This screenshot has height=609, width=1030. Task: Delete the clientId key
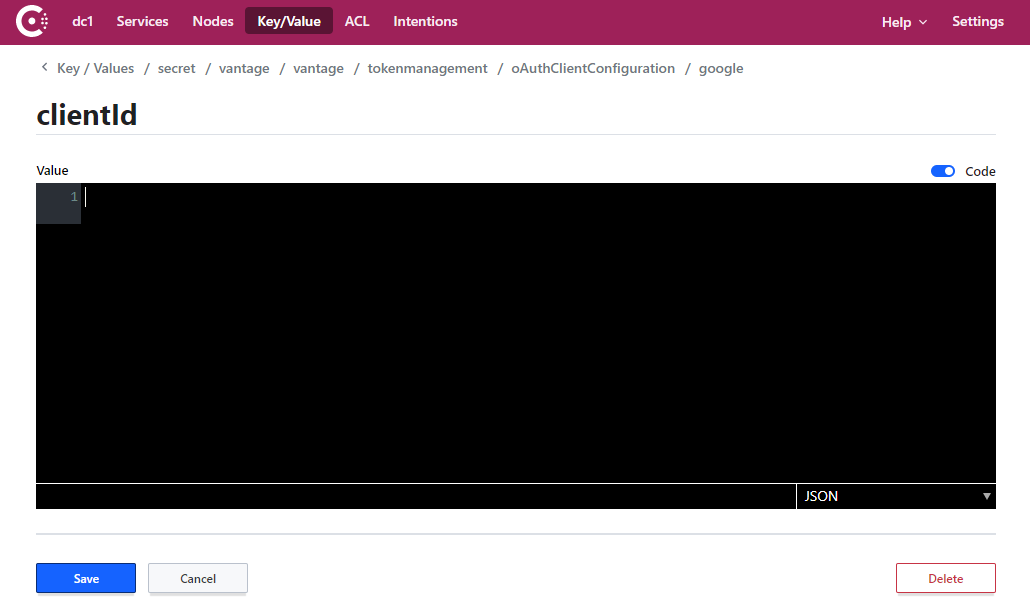tap(945, 577)
